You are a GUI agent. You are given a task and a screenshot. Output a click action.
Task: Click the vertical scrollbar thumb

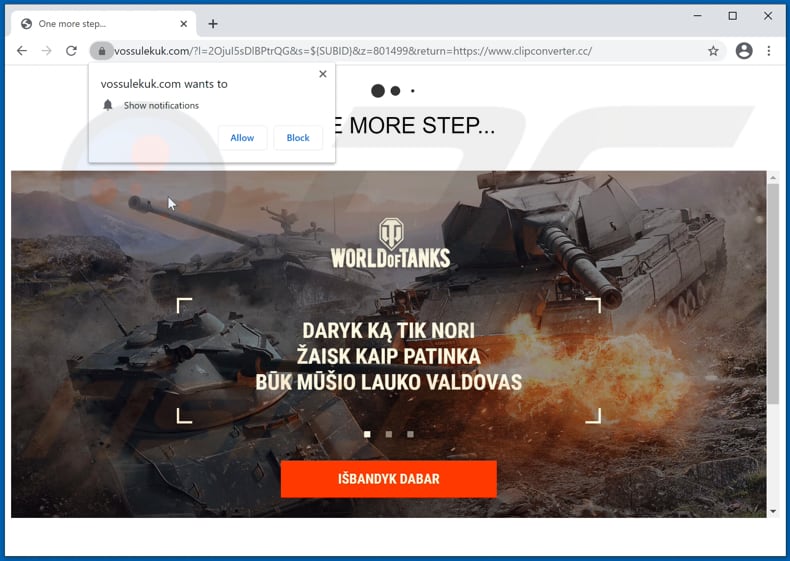pyautogui.click(x=773, y=294)
